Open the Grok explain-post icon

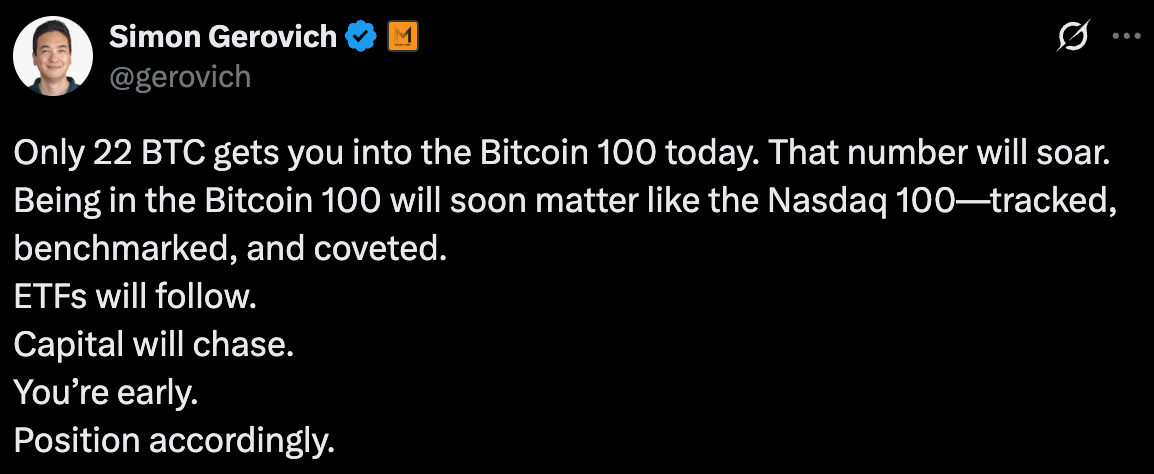[1073, 35]
